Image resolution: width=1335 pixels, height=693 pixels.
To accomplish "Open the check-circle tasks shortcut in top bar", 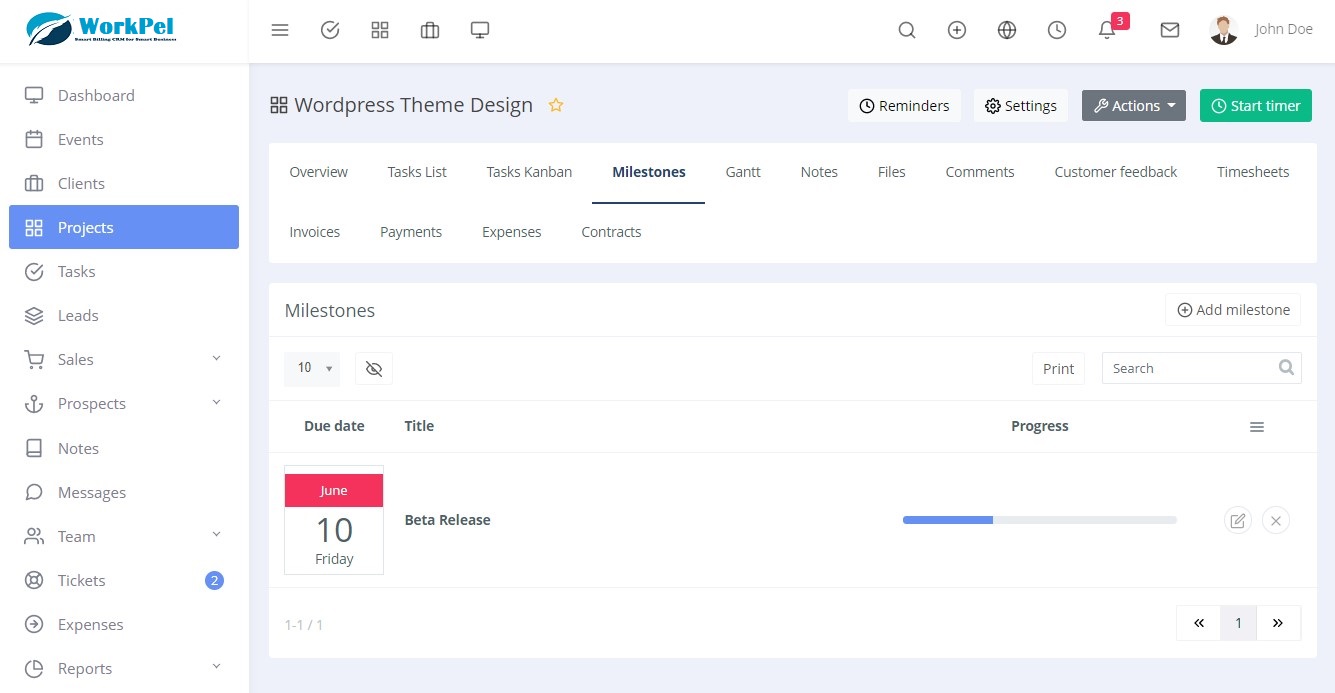I will 330,30.
